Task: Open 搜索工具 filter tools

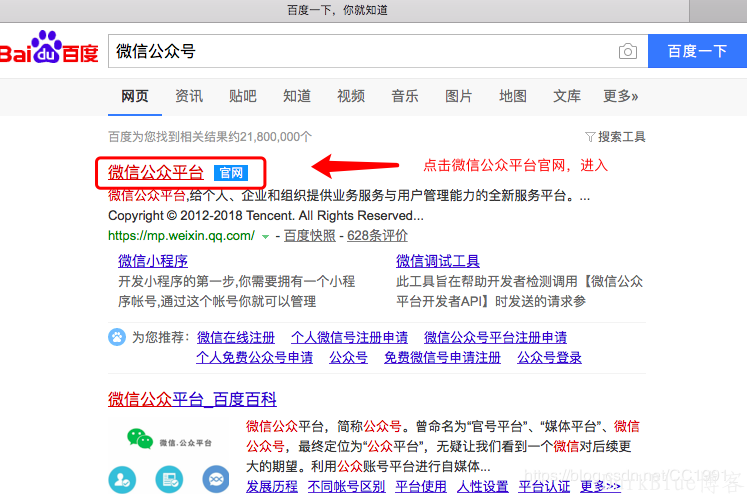Action: point(621,137)
